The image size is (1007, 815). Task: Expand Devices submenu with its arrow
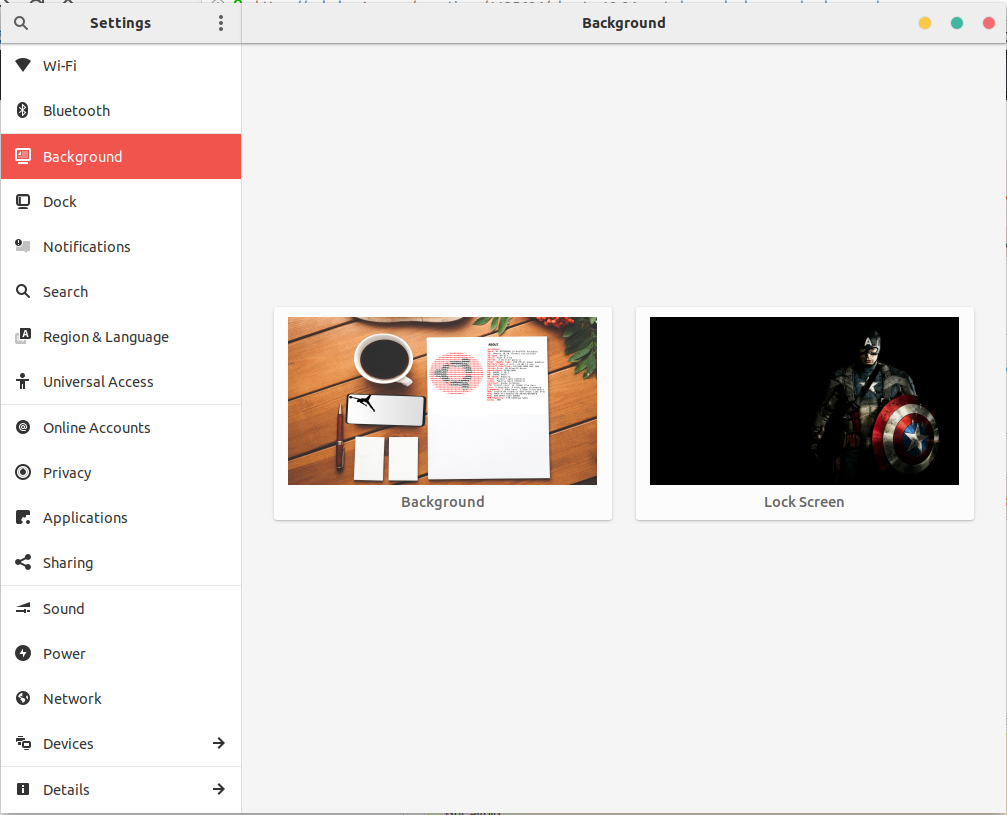[219, 744]
